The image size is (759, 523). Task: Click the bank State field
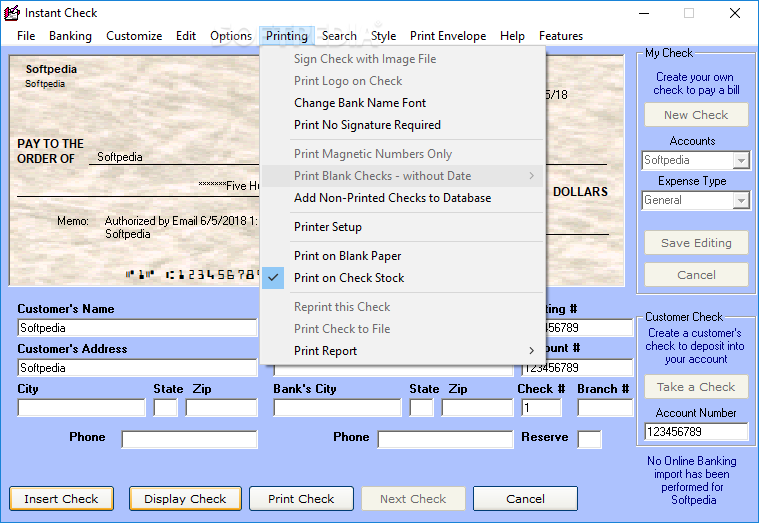click(x=422, y=408)
